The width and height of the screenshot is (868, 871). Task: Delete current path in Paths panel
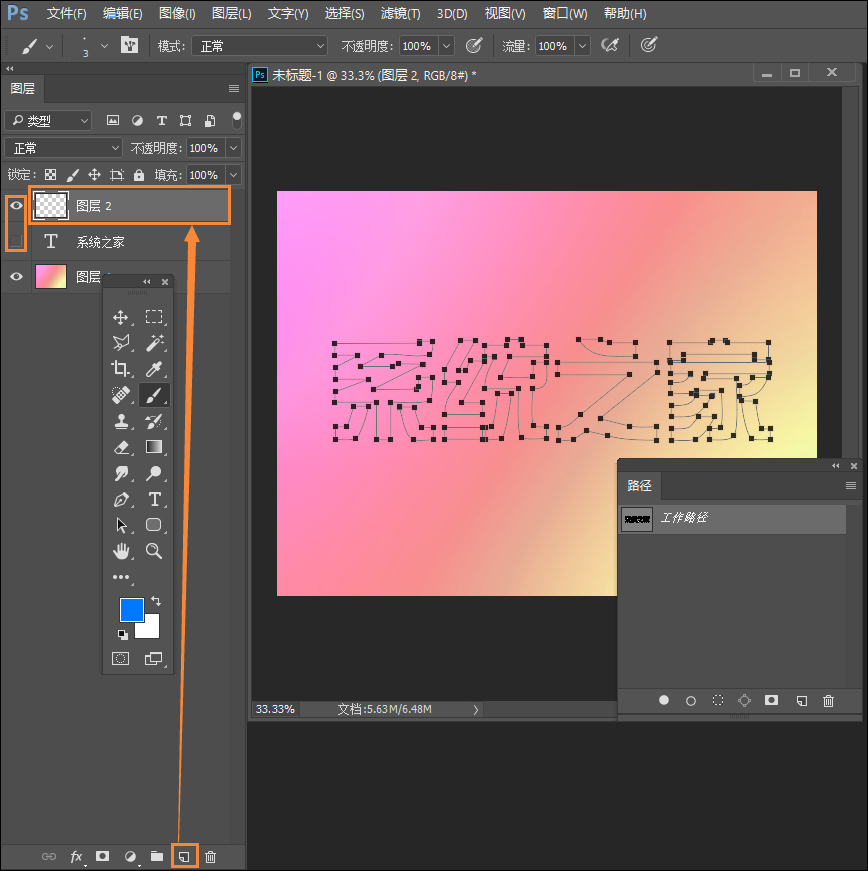tap(829, 701)
